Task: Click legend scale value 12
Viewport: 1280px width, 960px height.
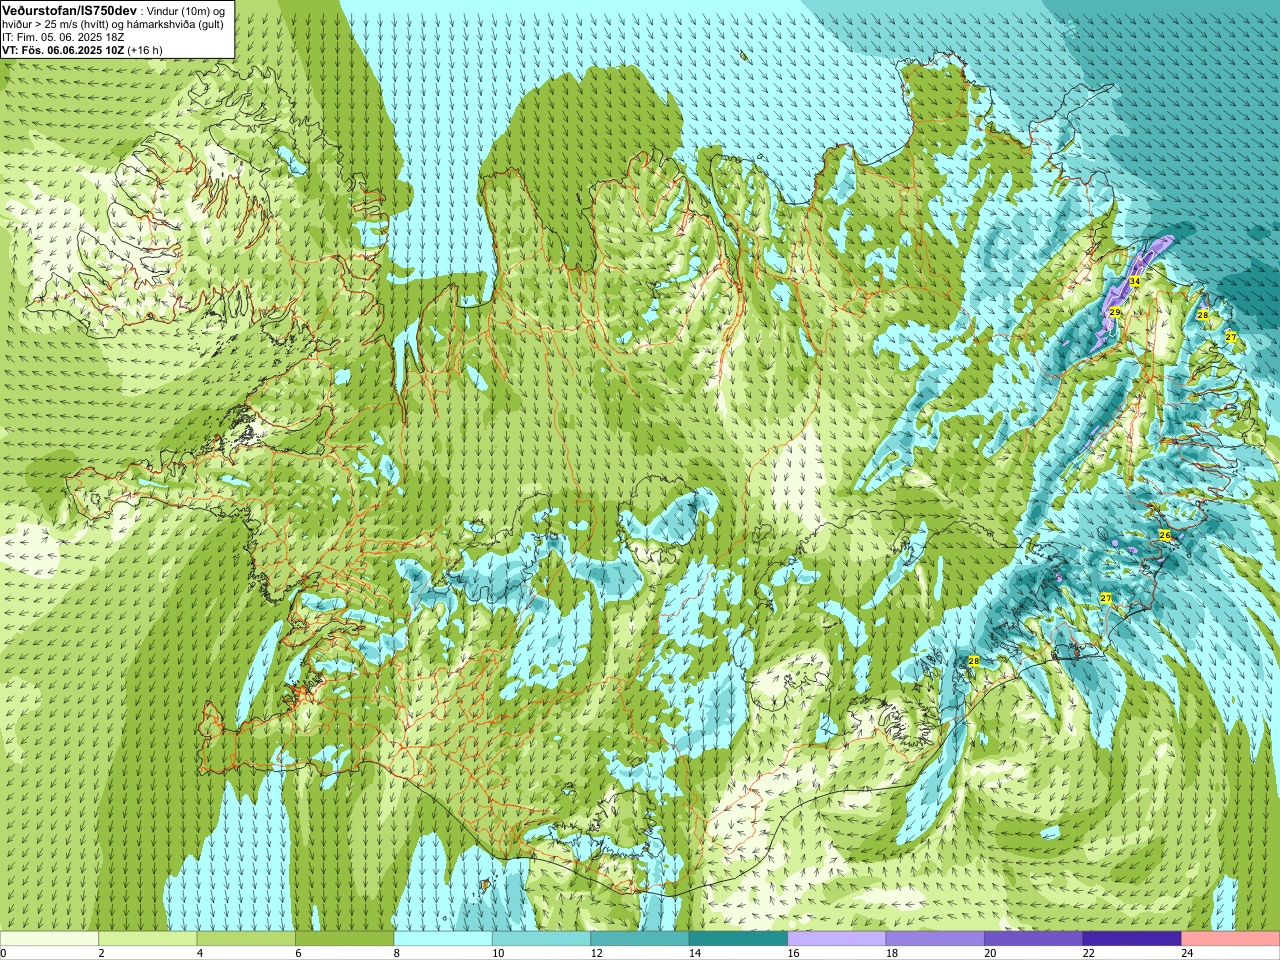Action: click(596, 953)
